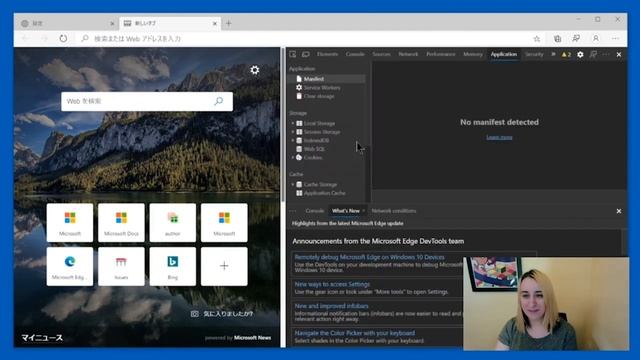Image resolution: width=640 pixels, height=360 pixels.
Task: Open the DevTools three-dot customize menu
Action: (606, 54)
